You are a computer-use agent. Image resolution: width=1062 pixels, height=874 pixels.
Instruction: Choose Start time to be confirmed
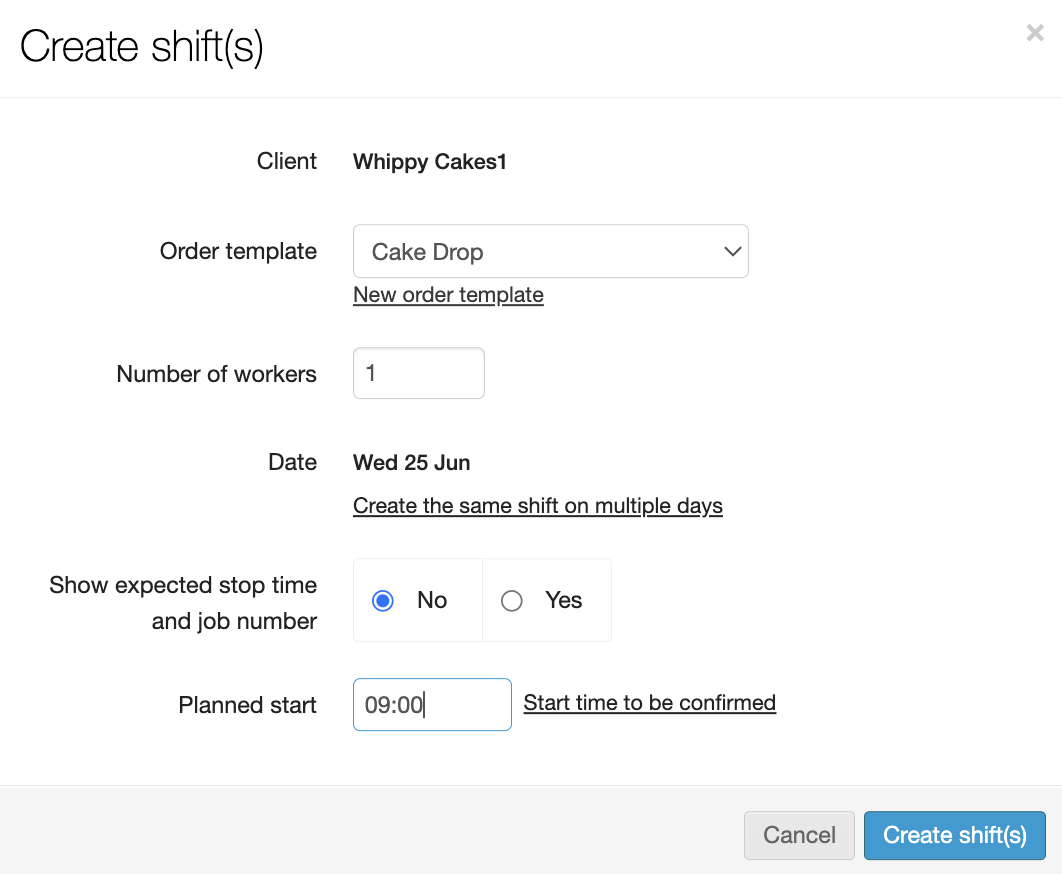click(x=649, y=703)
